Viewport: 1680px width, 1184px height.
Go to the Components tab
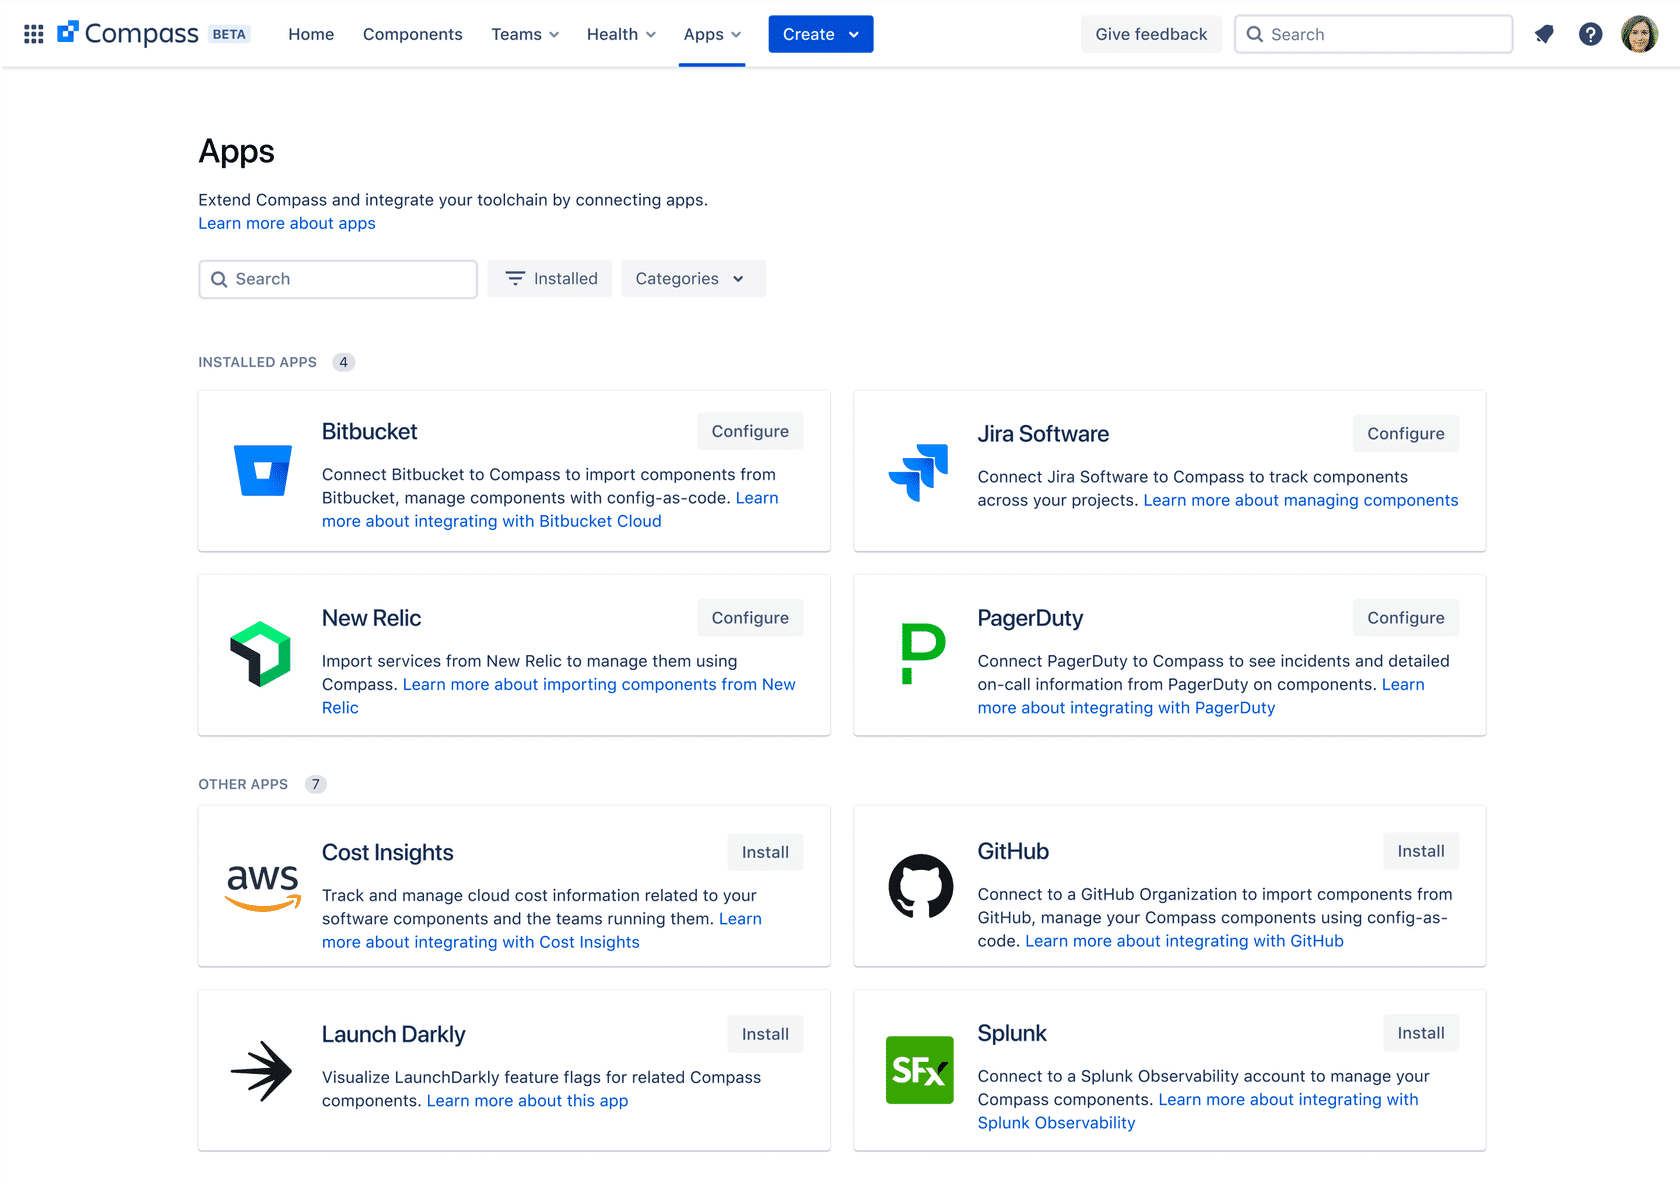pyautogui.click(x=412, y=34)
